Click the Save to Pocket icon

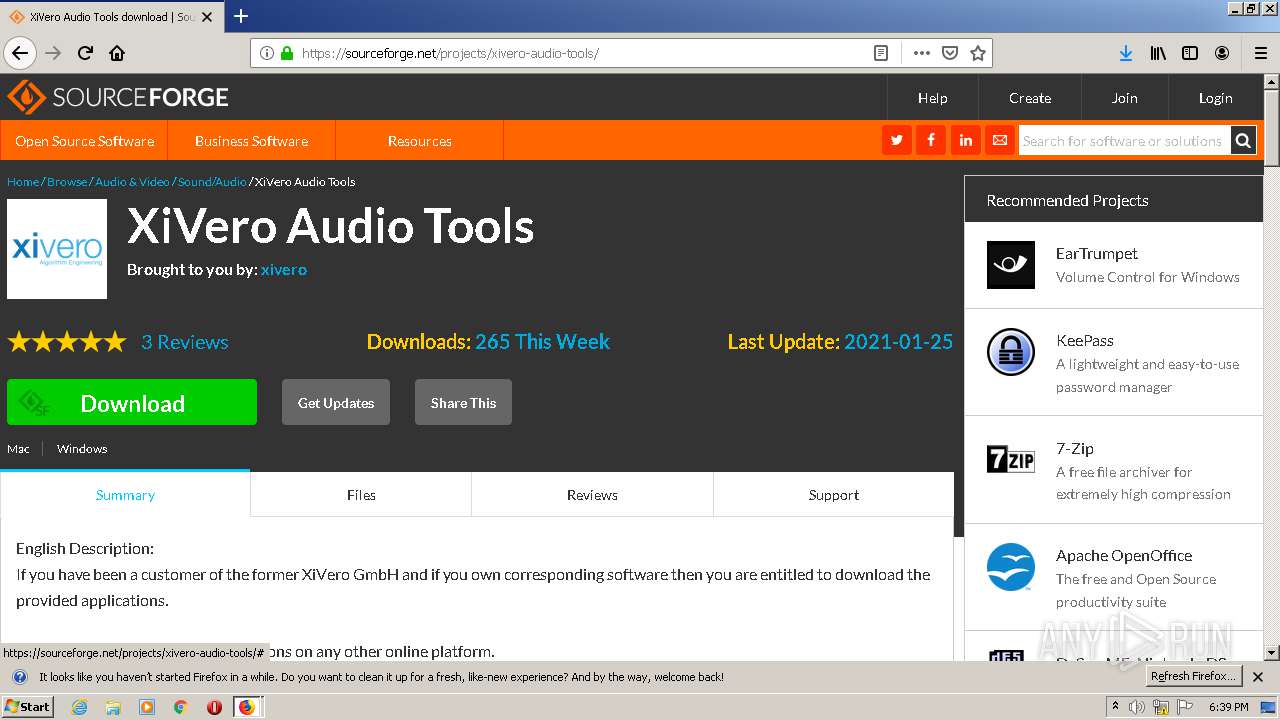(x=950, y=53)
